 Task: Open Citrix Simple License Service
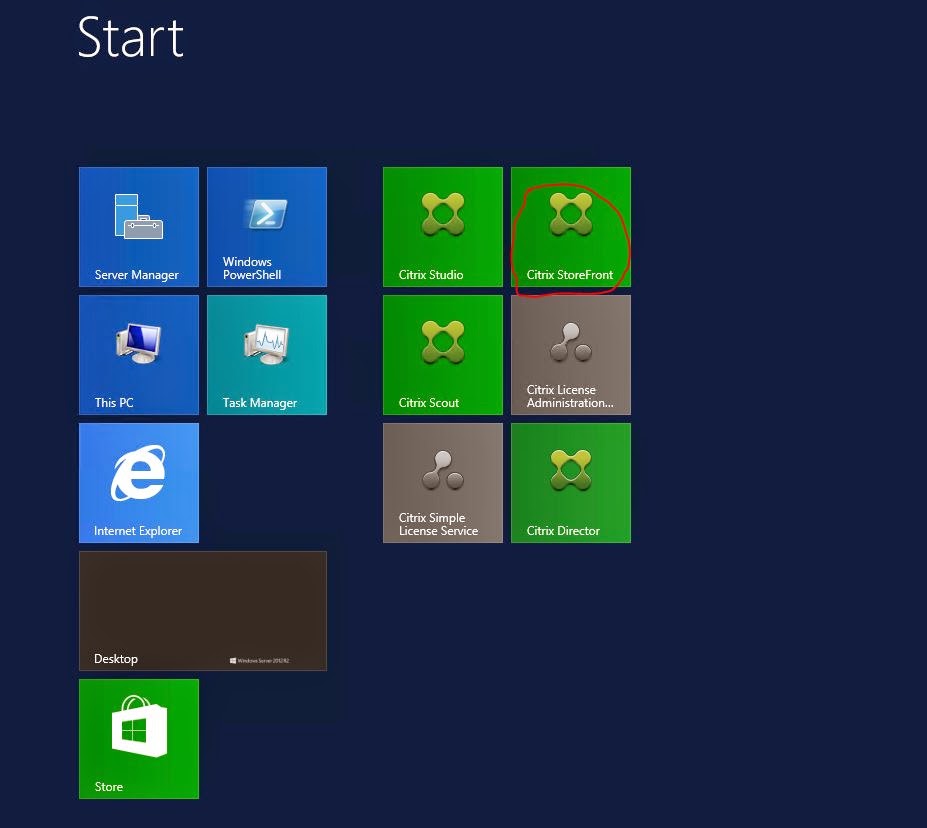(x=442, y=482)
